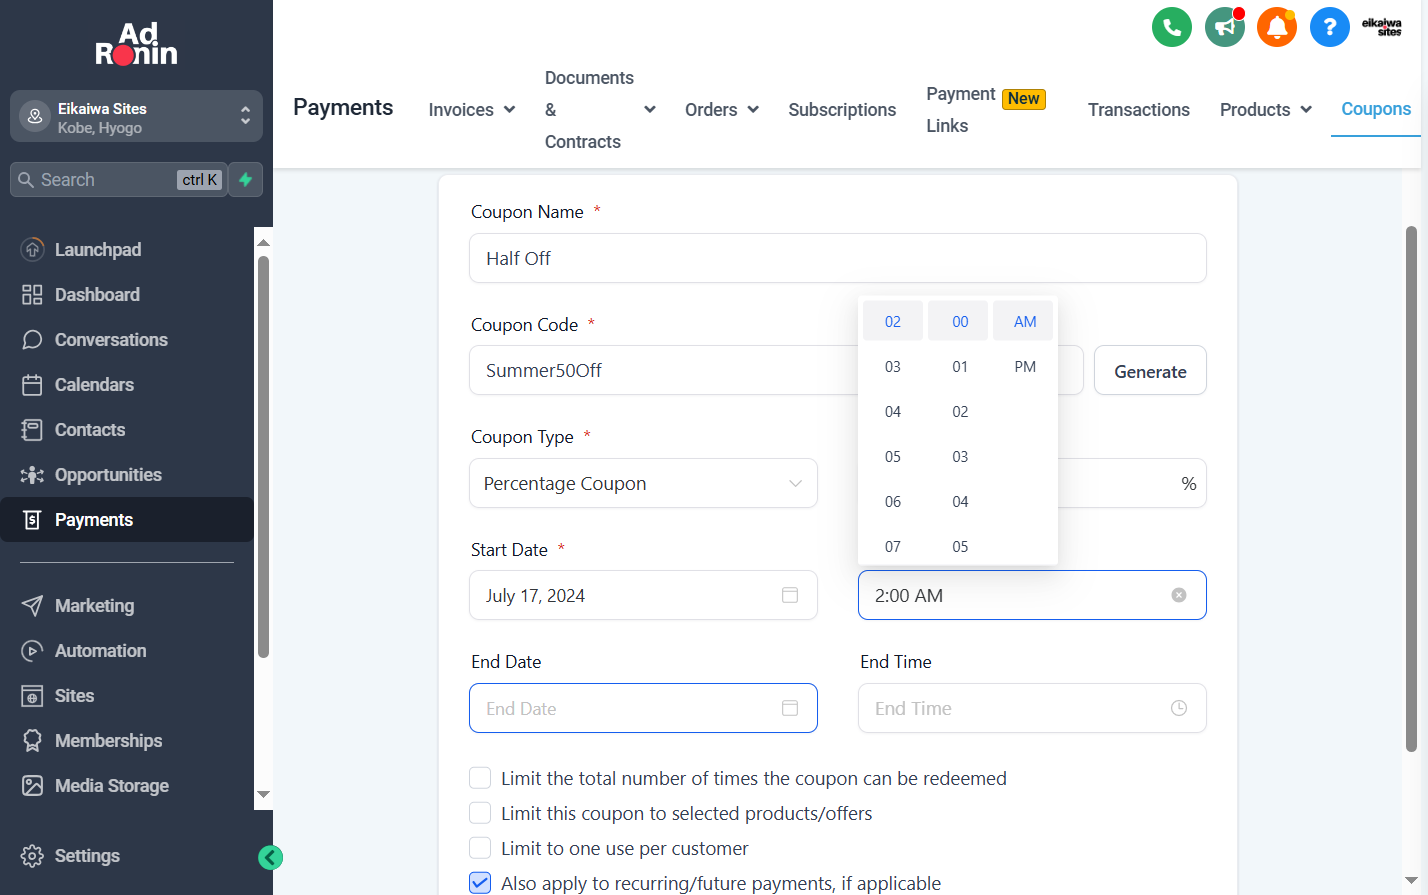Check limit coupon to selected products/offers
The image size is (1428, 895).
(480, 813)
